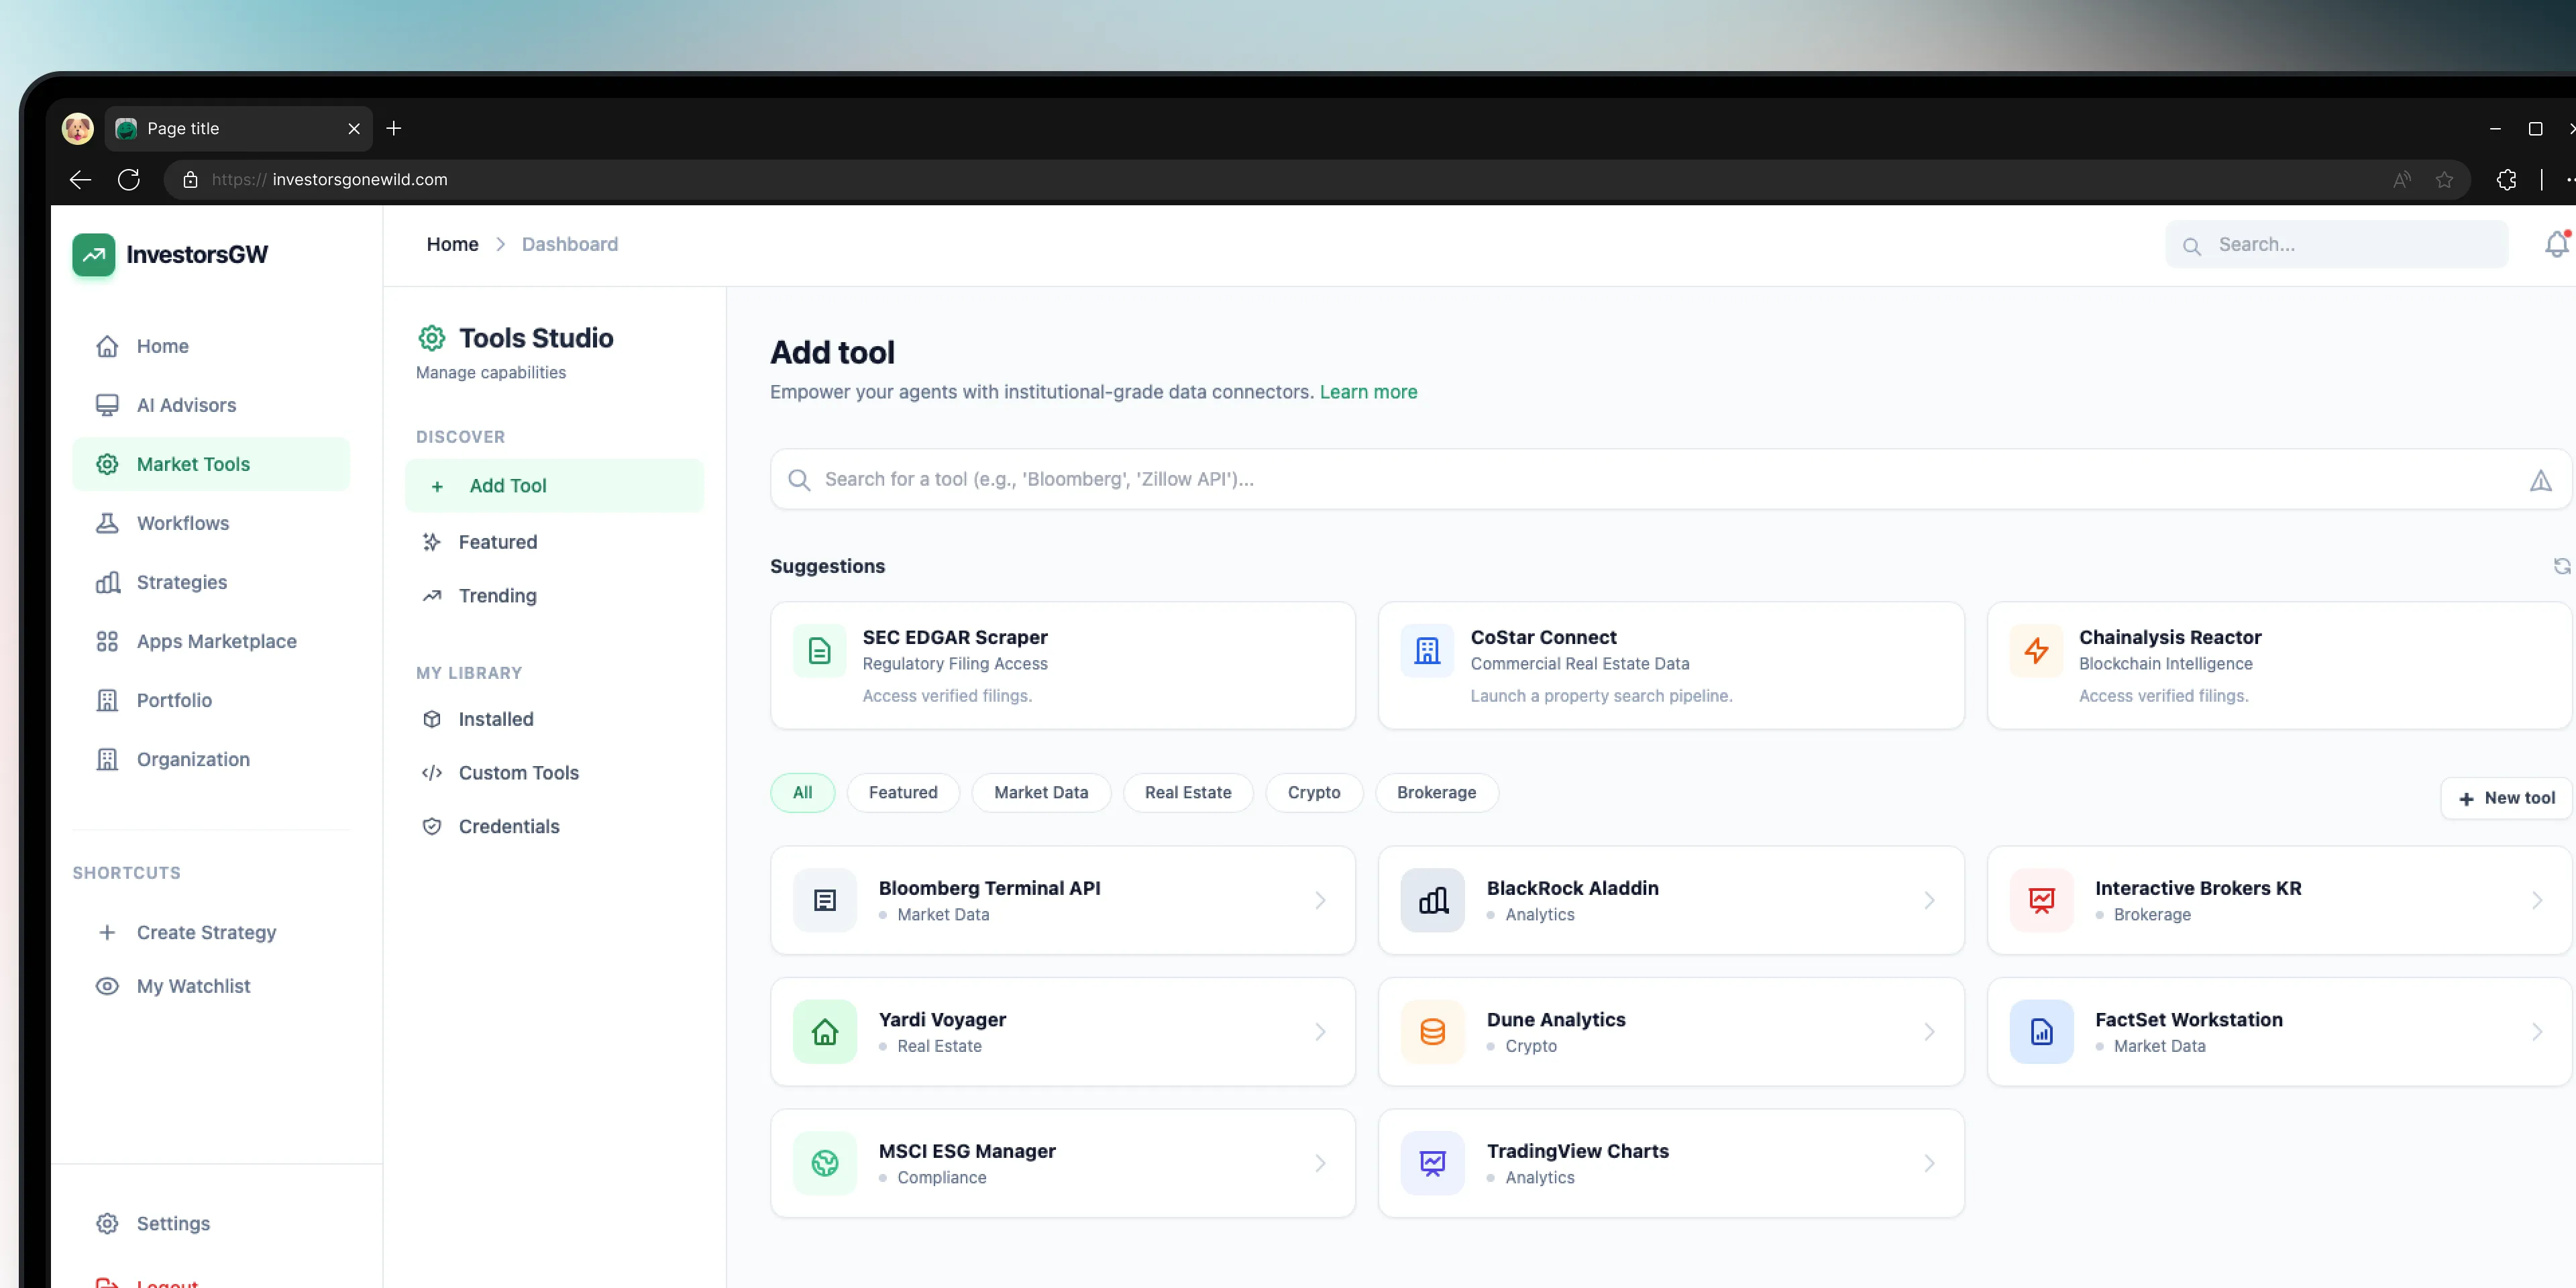The image size is (2576, 1288).
Task: Select the Crypto filter chip
Action: (1313, 792)
